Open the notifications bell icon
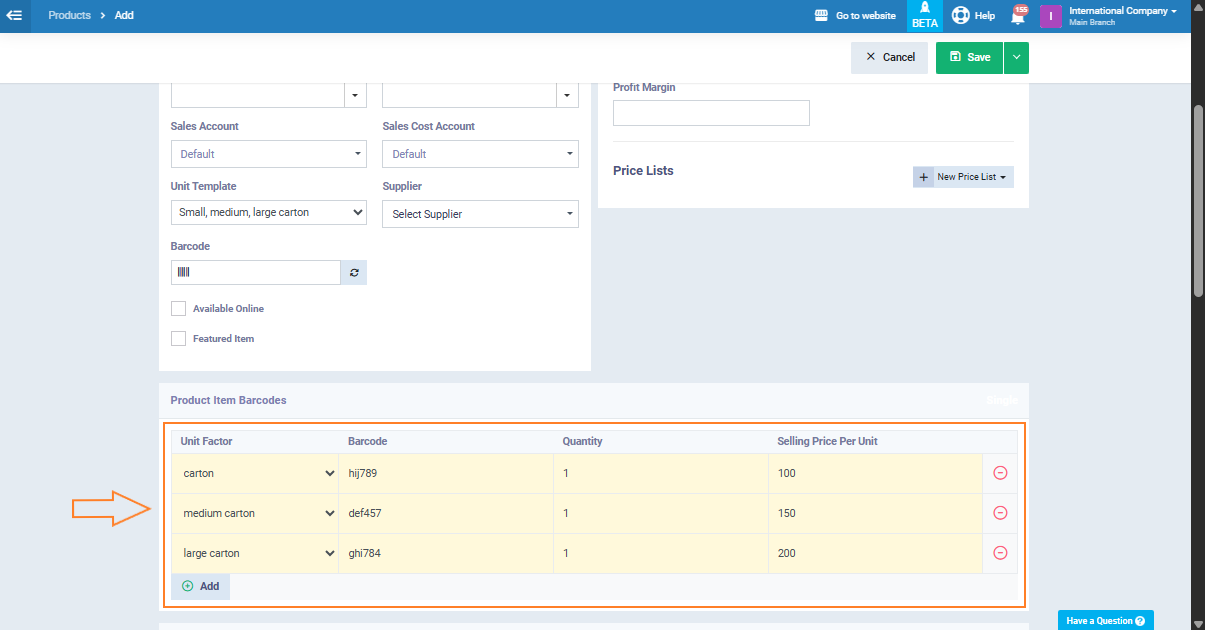 (1018, 16)
